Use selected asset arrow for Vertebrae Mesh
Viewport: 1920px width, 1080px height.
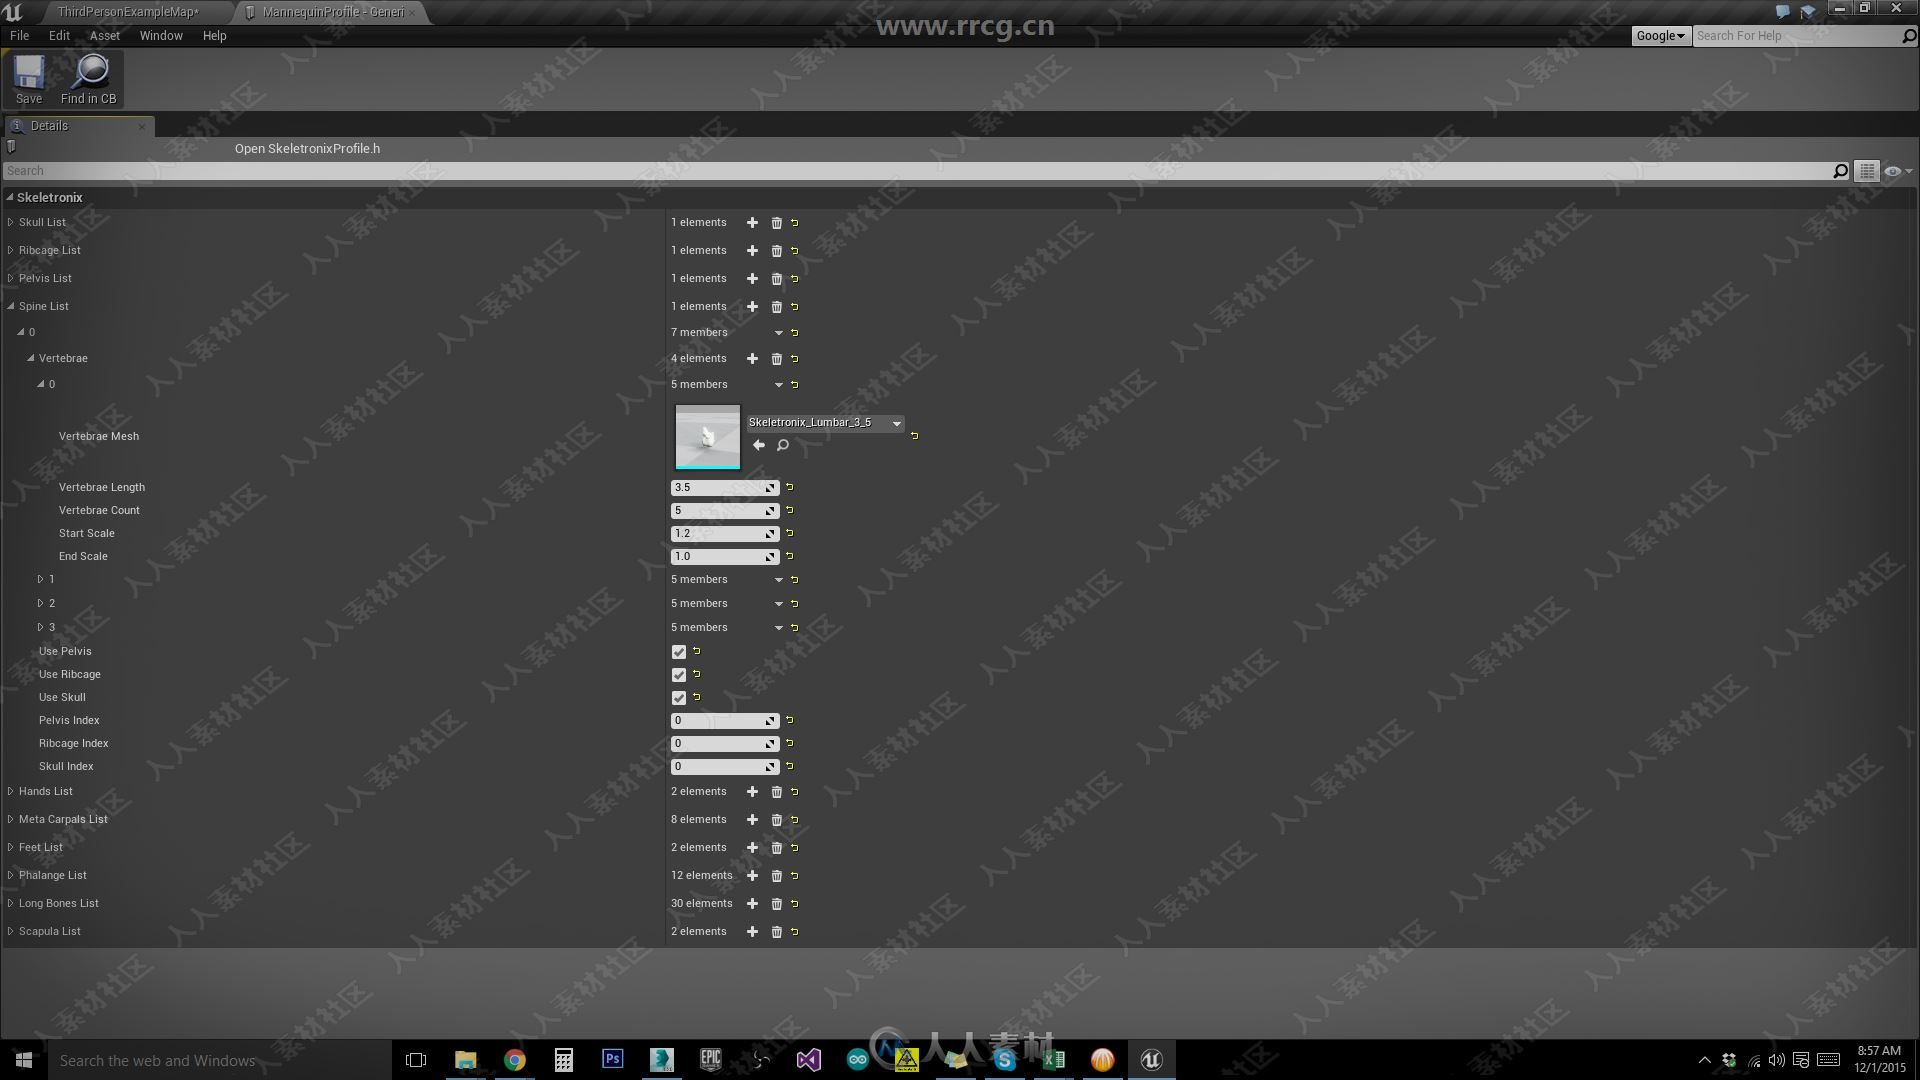[x=759, y=445]
